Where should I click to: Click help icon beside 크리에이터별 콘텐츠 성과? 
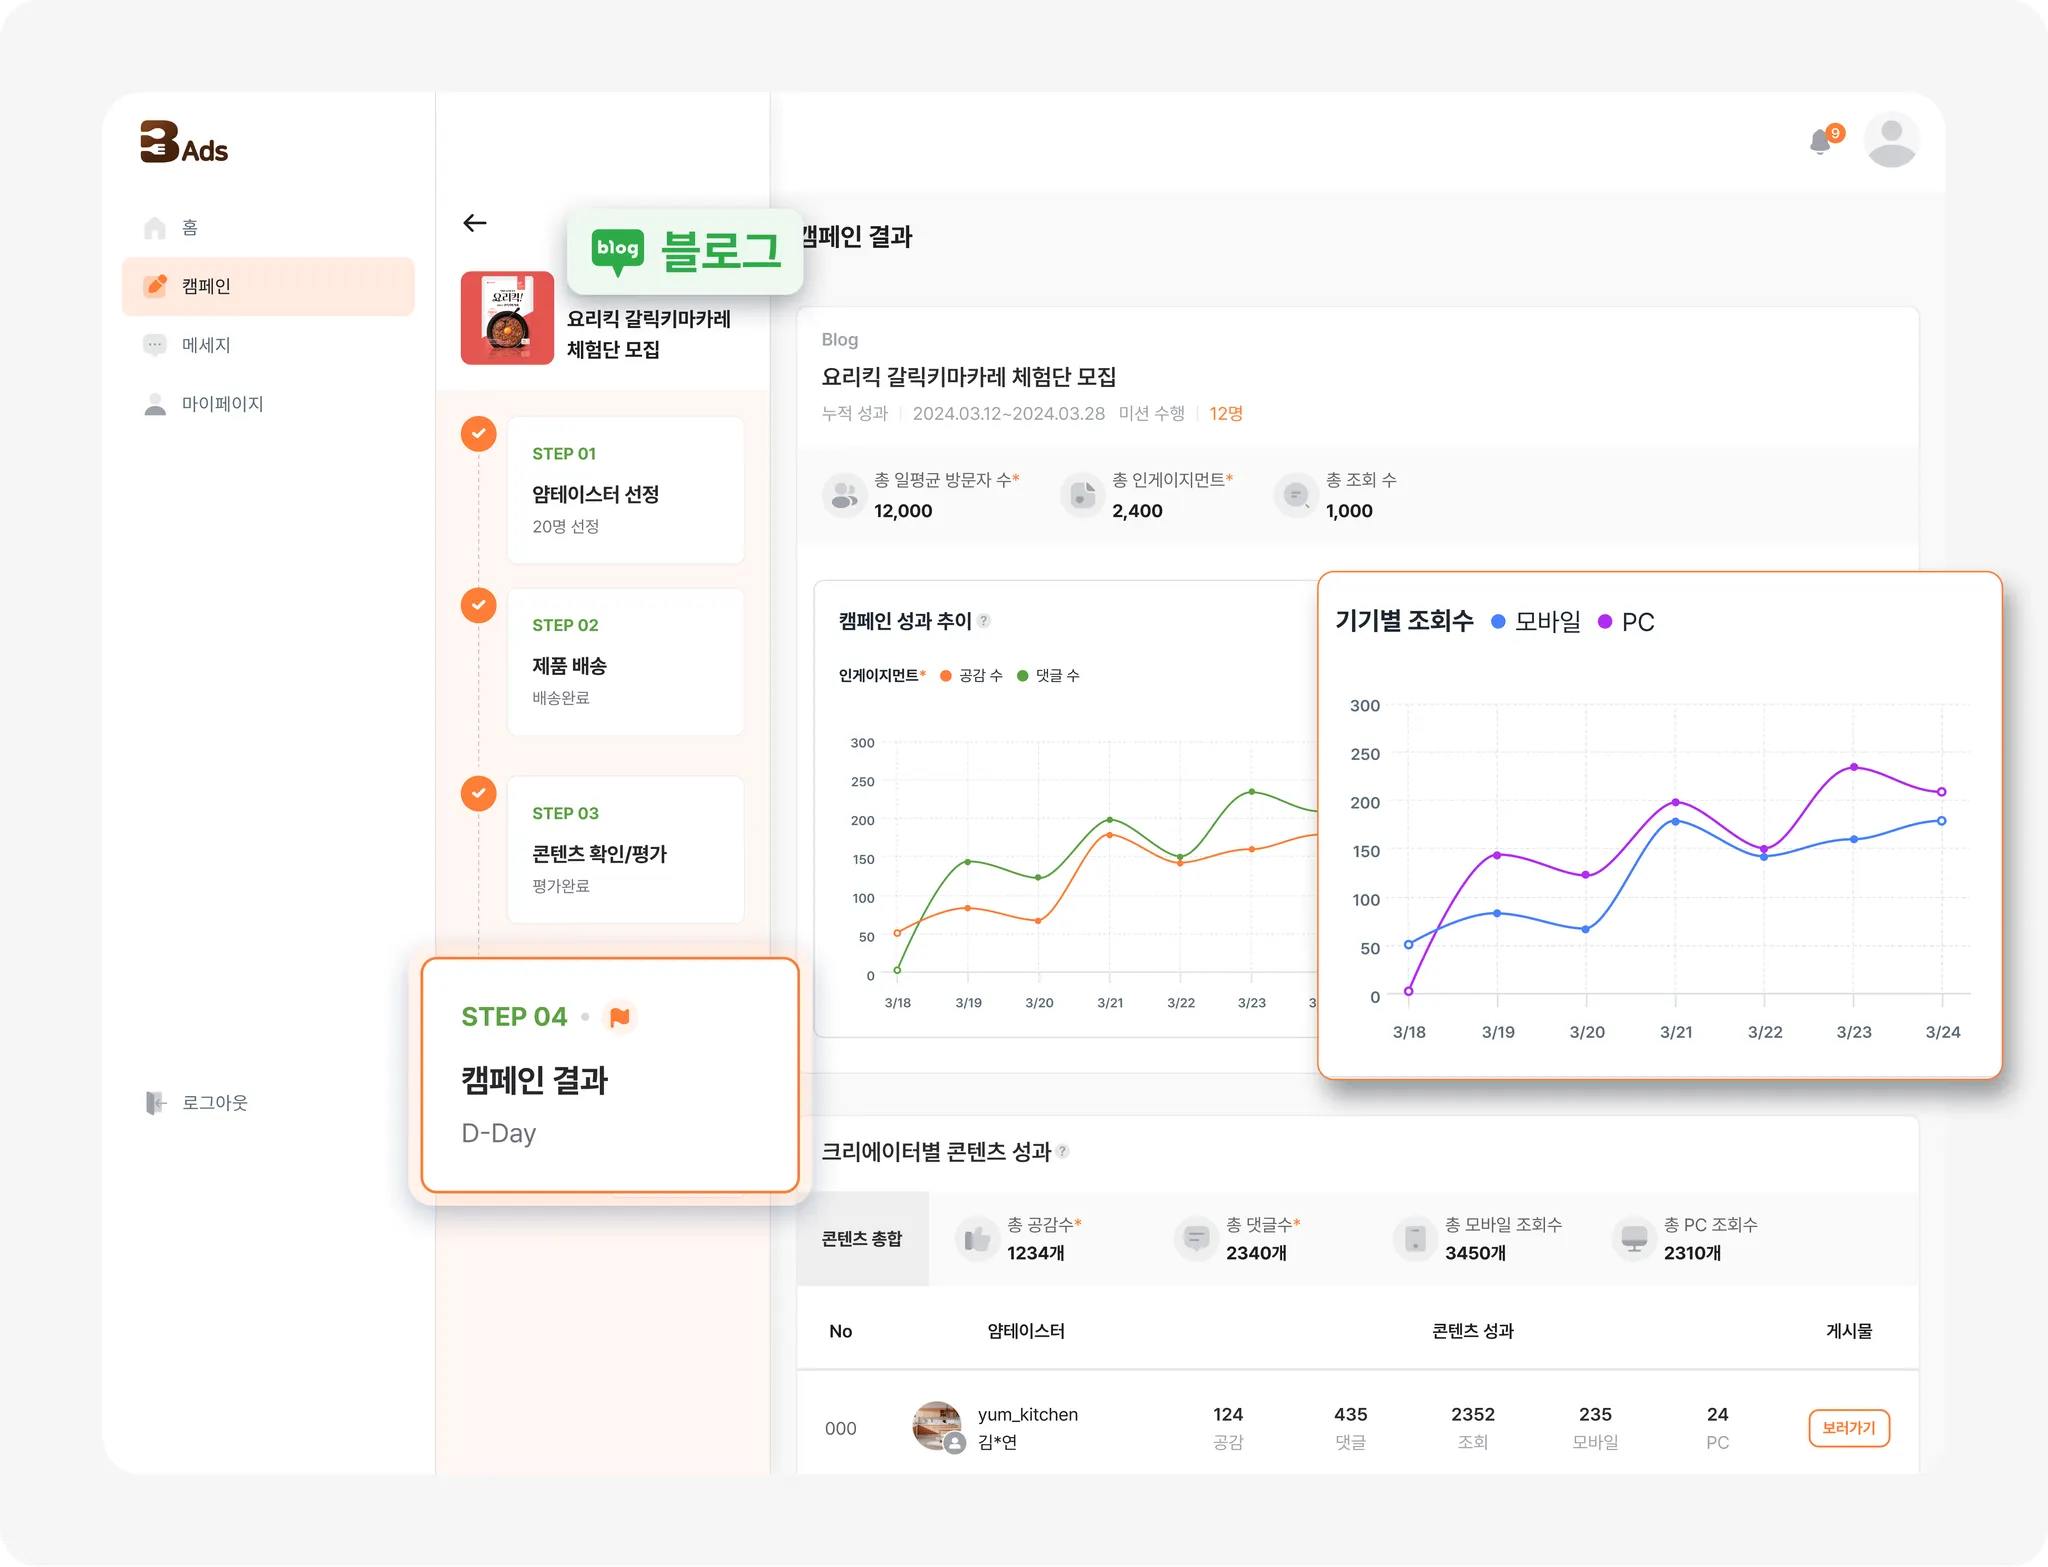coord(1062,1152)
